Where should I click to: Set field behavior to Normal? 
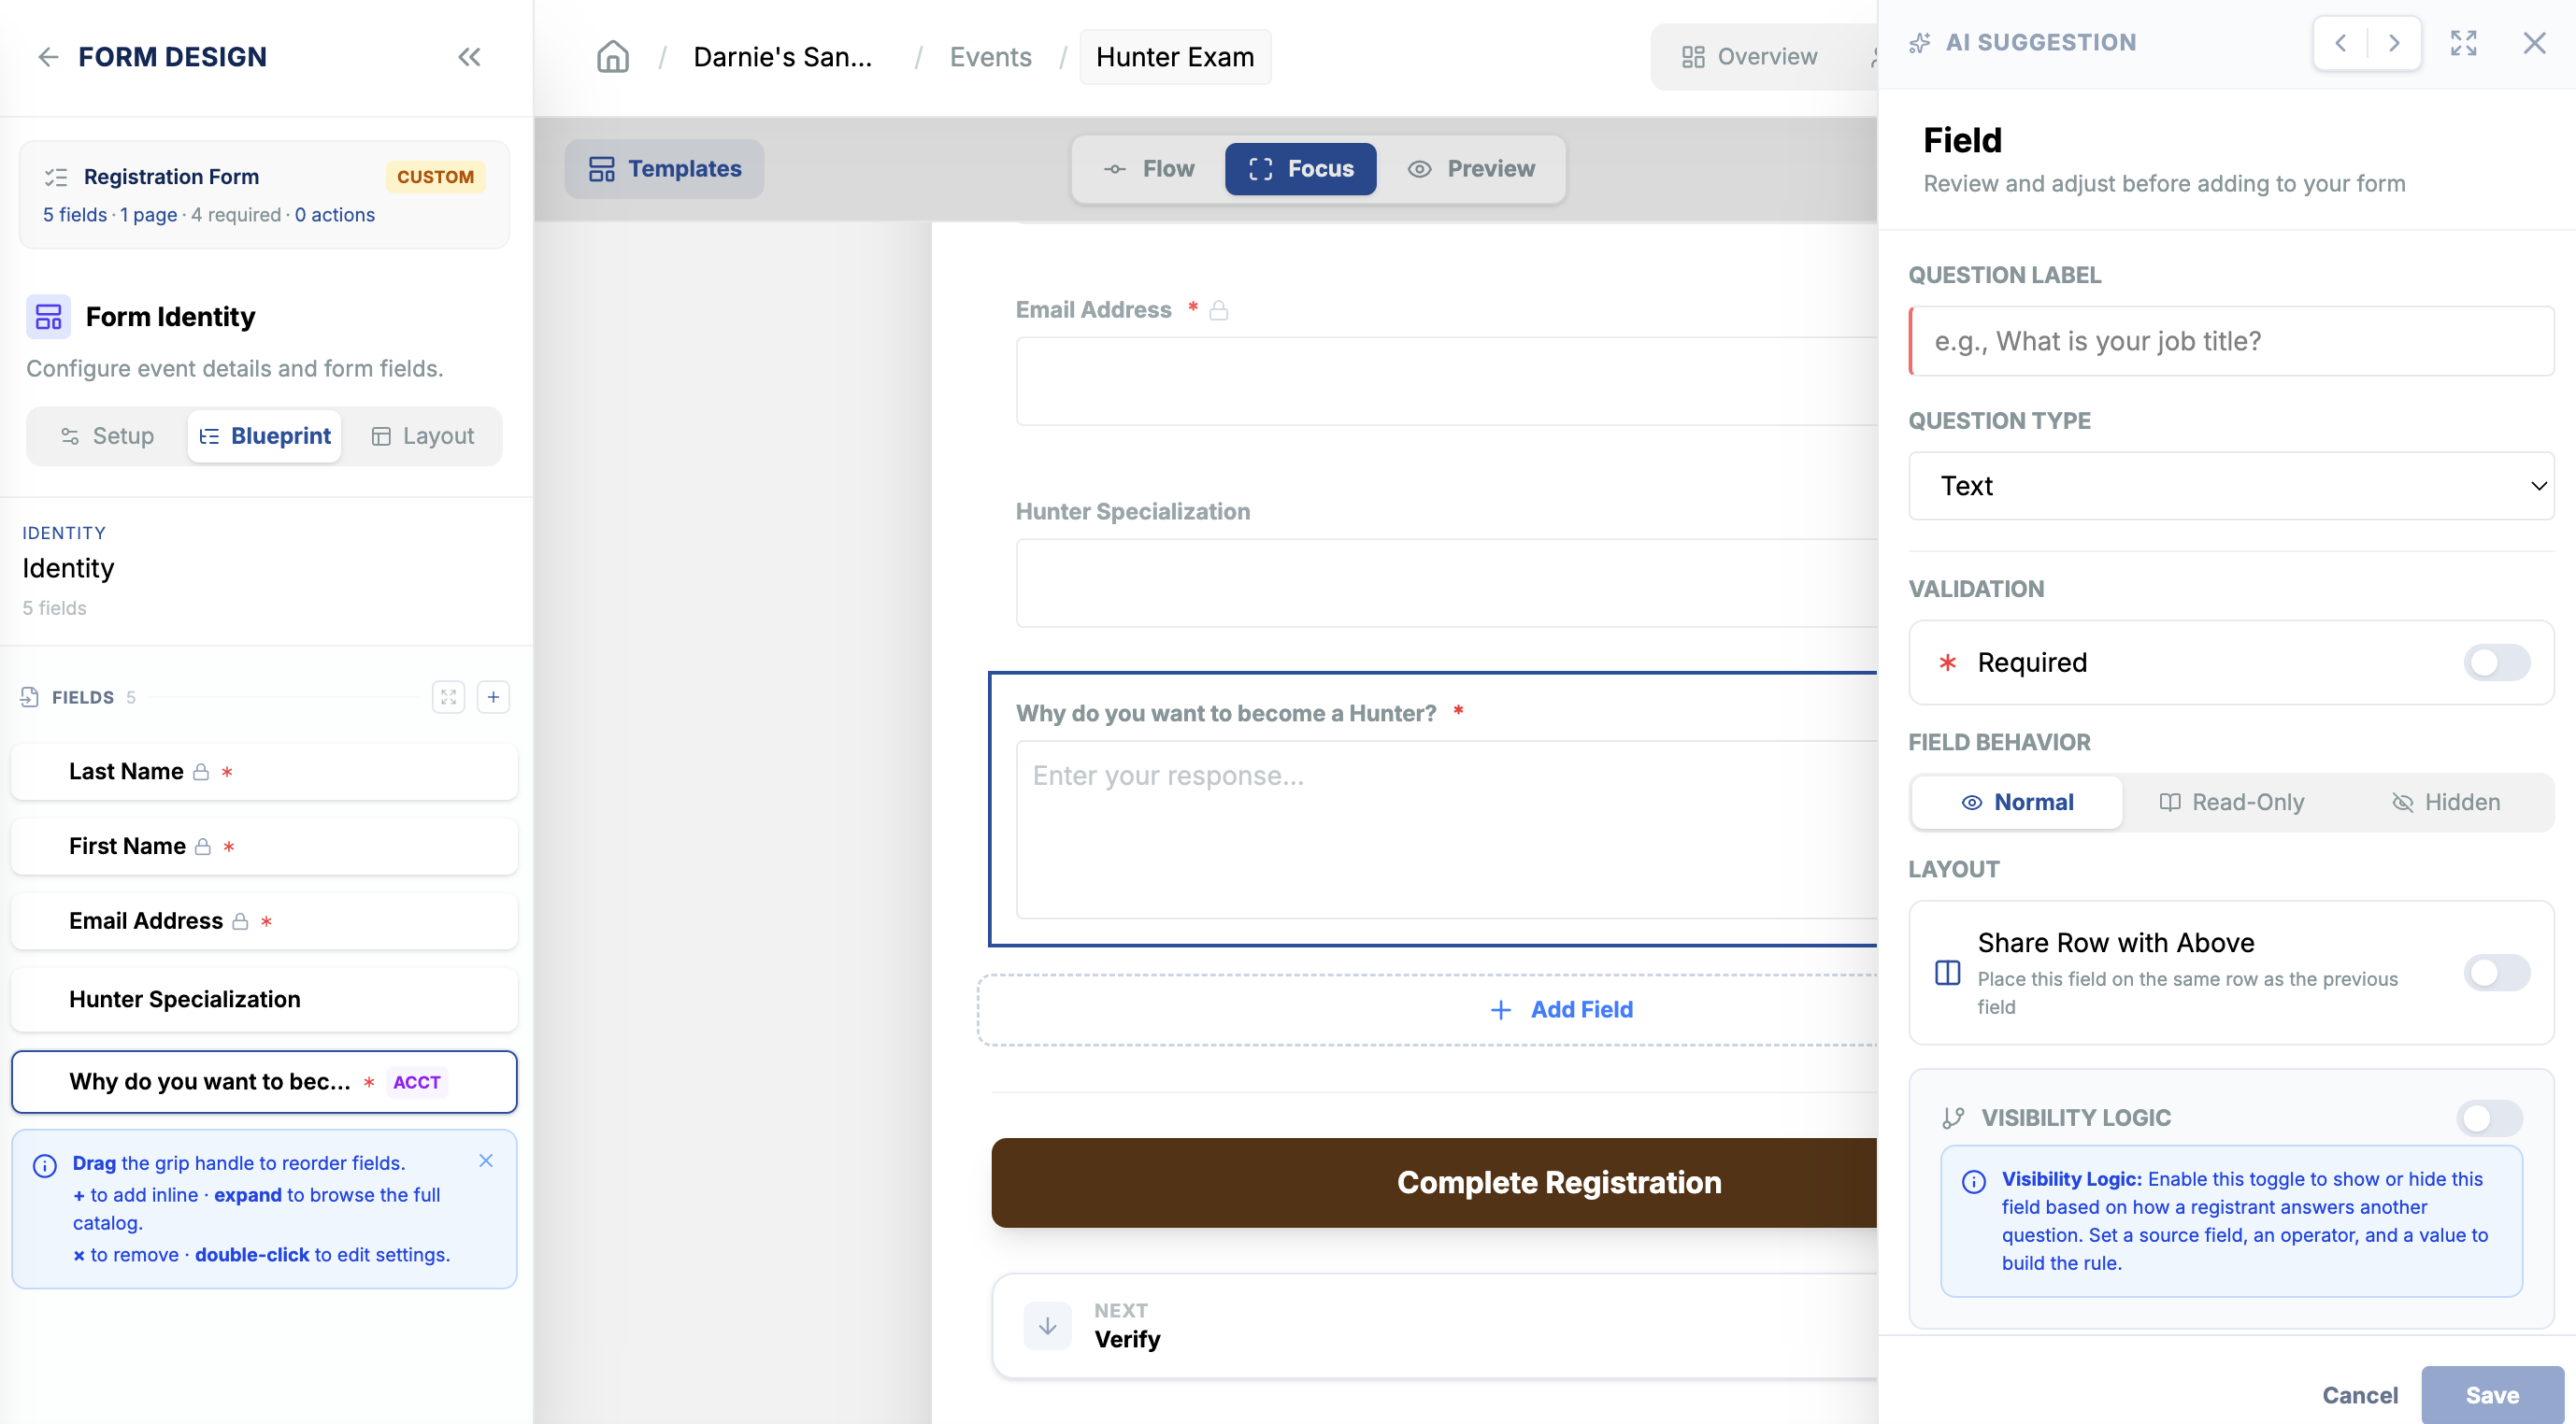point(2017,803)
